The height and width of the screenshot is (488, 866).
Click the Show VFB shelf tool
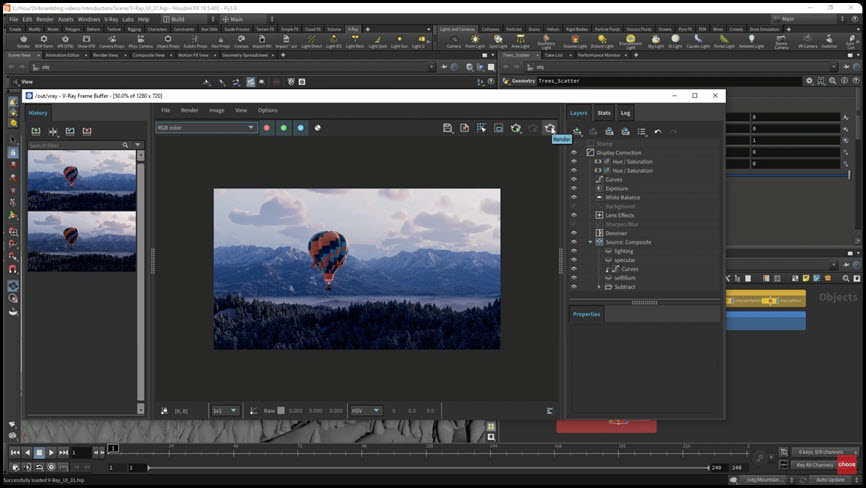click(86, 41)
